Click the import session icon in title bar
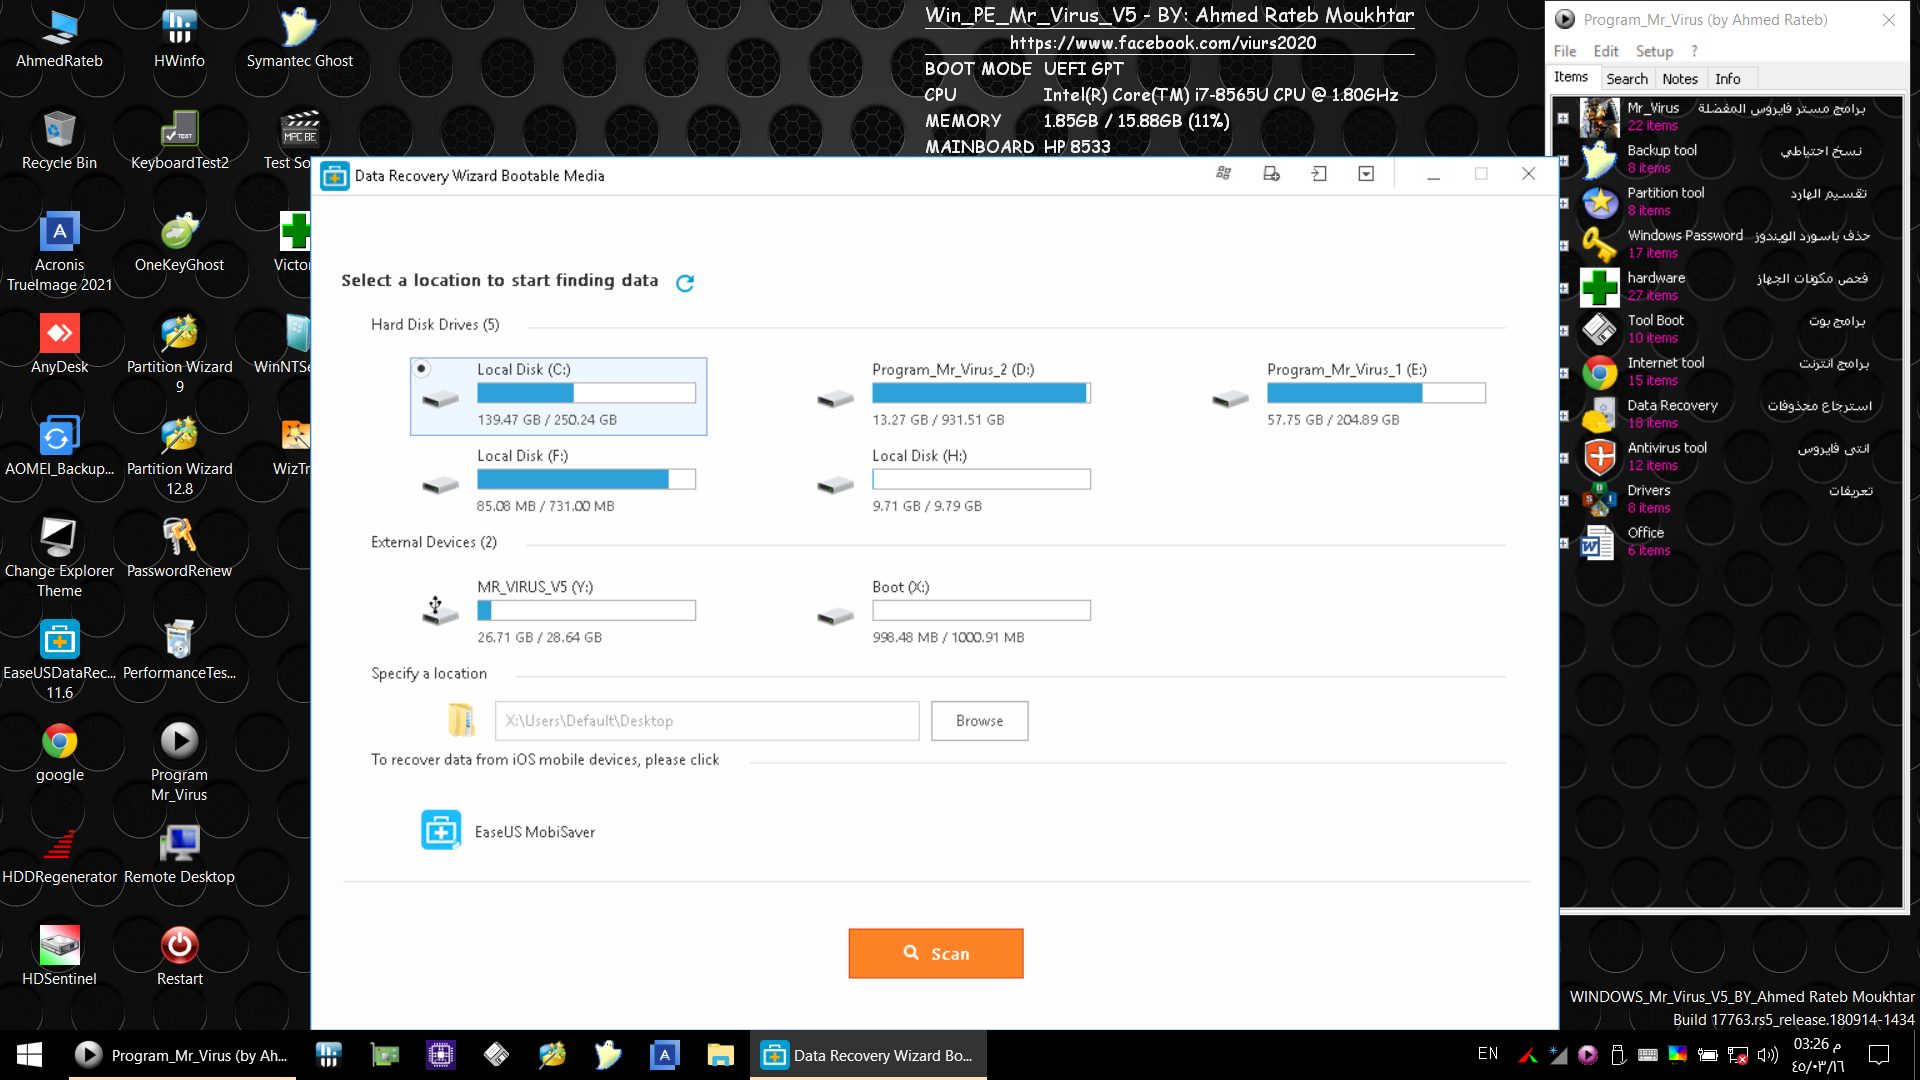This screenshot has height=1080, width=1920. click(x=1319, y=174)
